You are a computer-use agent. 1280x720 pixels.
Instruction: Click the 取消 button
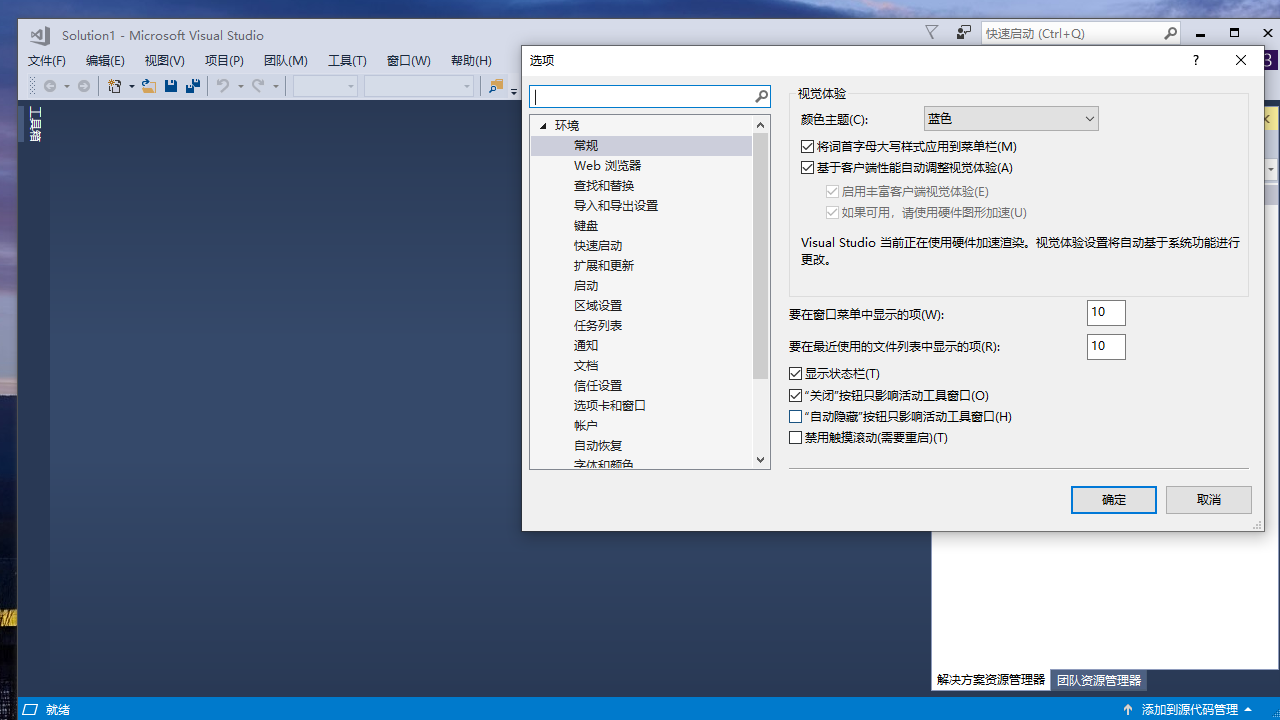1208,499
